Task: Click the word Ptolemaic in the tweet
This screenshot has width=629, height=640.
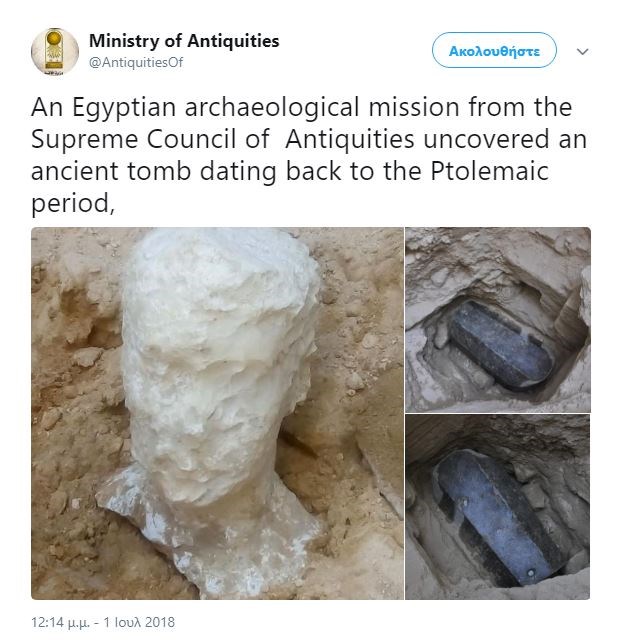Action: (x=489, y=171)
